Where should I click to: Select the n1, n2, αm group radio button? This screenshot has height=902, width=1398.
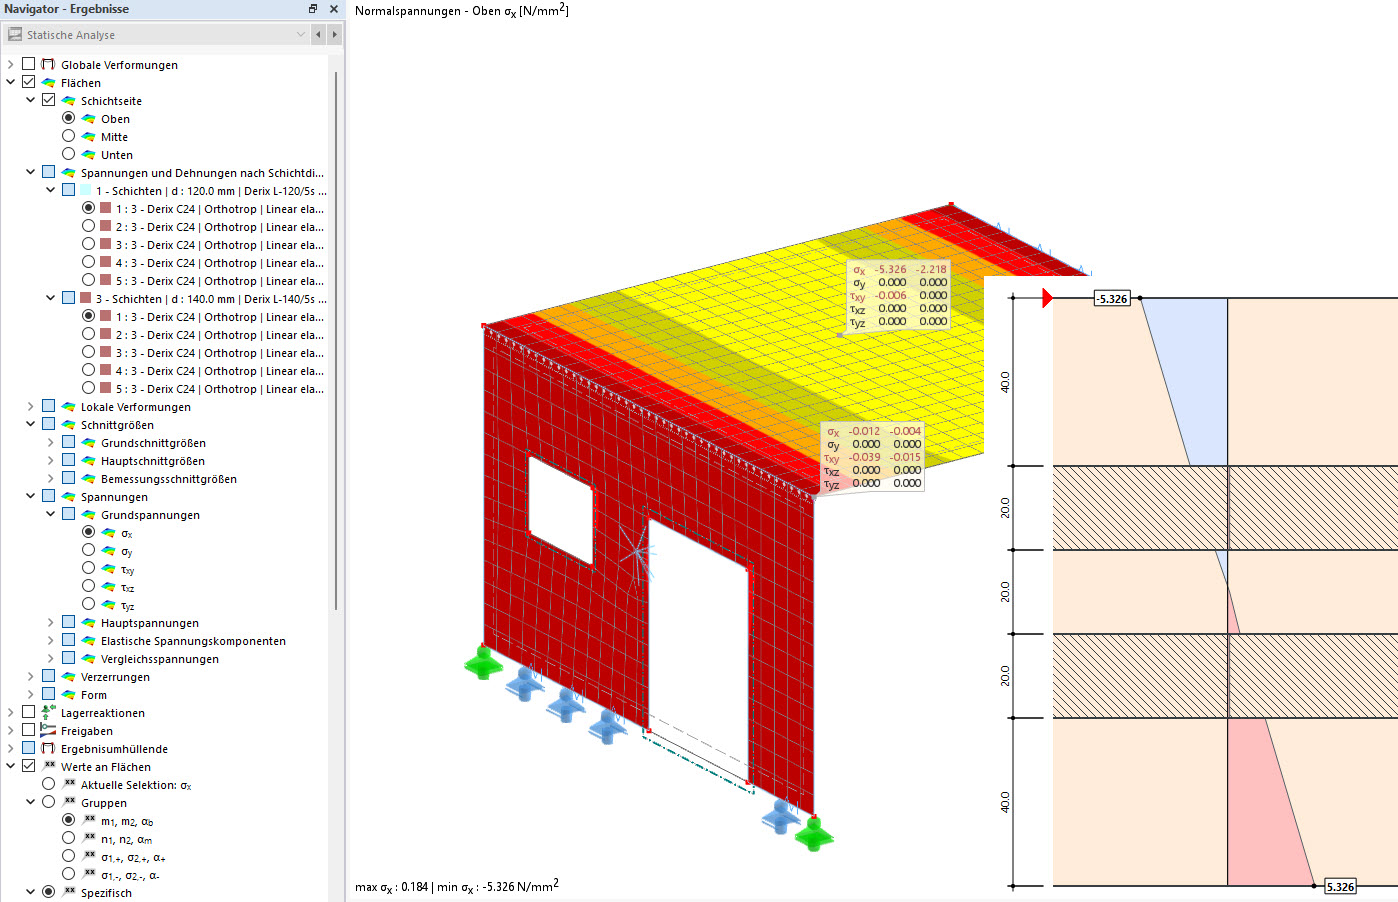[x=68, y=838]
